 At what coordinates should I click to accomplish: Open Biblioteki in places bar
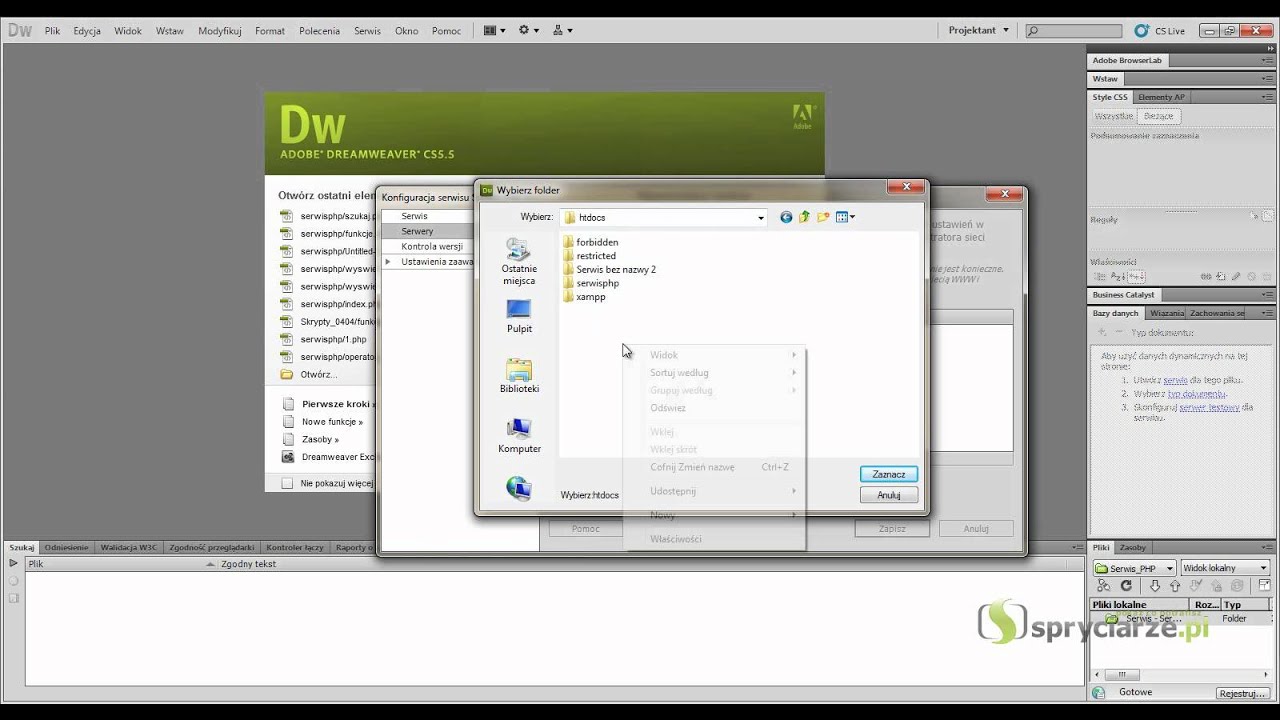tap(519, 376)
